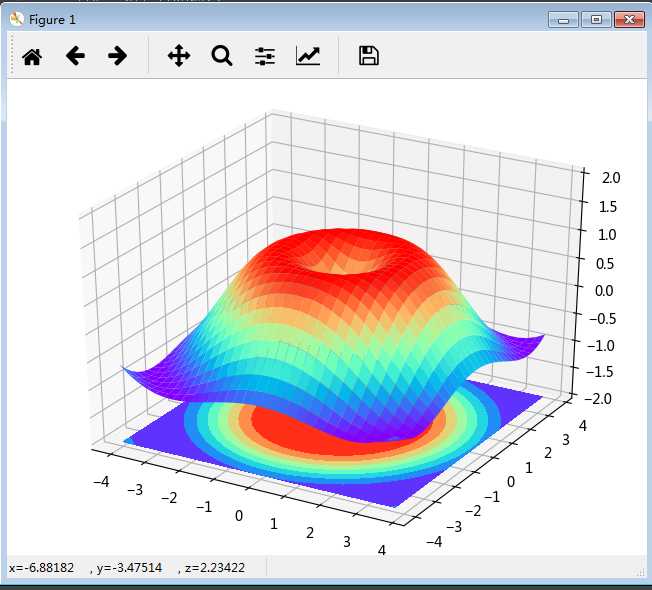Click the y=-3.47514 status readout
This screenshot has width=652, height=590.
129,568
